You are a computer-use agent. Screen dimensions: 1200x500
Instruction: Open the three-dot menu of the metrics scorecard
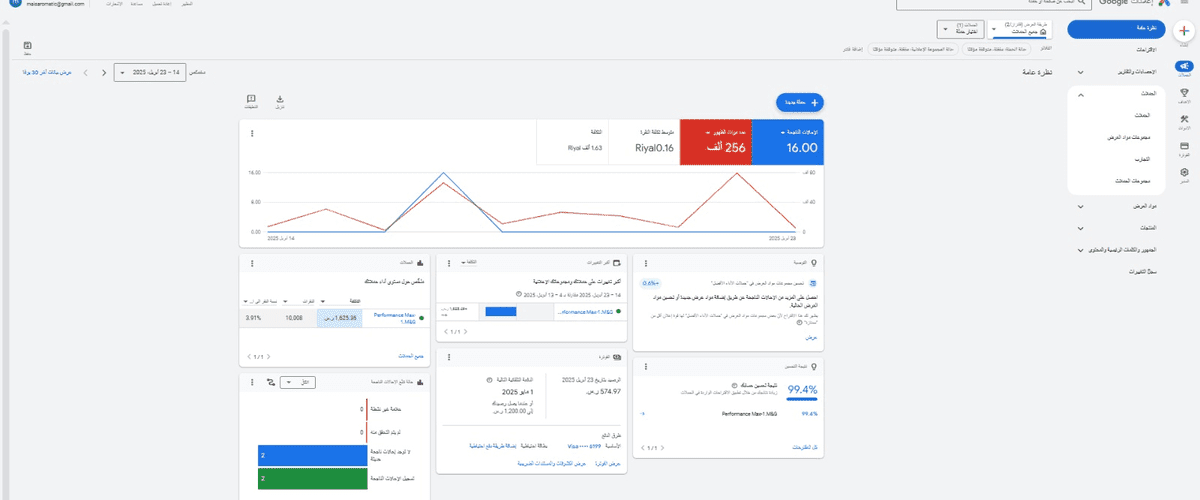251,133
